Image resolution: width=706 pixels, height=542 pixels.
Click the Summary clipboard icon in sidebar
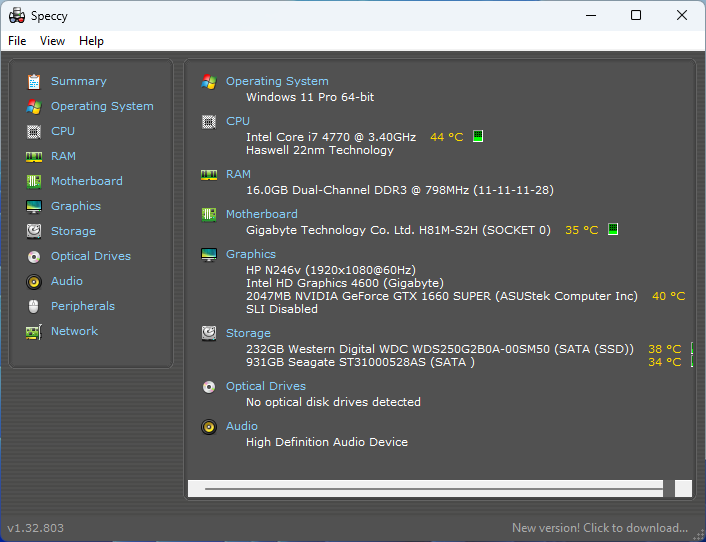pos(34,81)
